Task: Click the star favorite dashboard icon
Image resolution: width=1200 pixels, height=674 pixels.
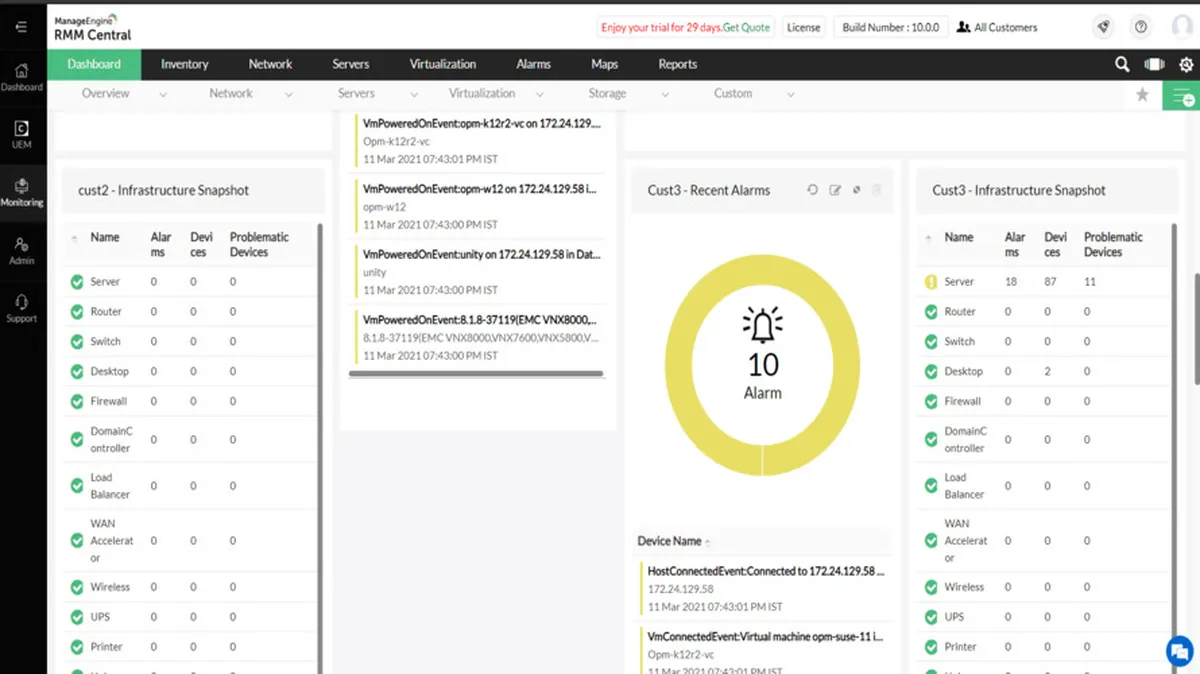Action: tap(1142, 95)
